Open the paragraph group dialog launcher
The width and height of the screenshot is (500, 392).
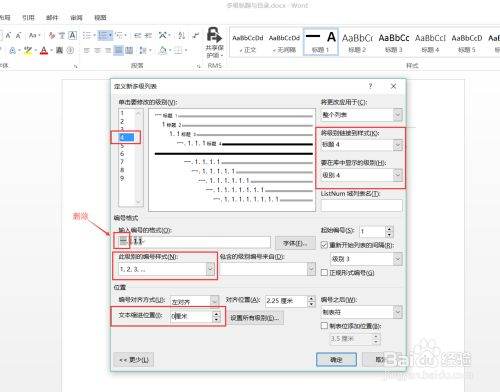click(x=198, y=66)
